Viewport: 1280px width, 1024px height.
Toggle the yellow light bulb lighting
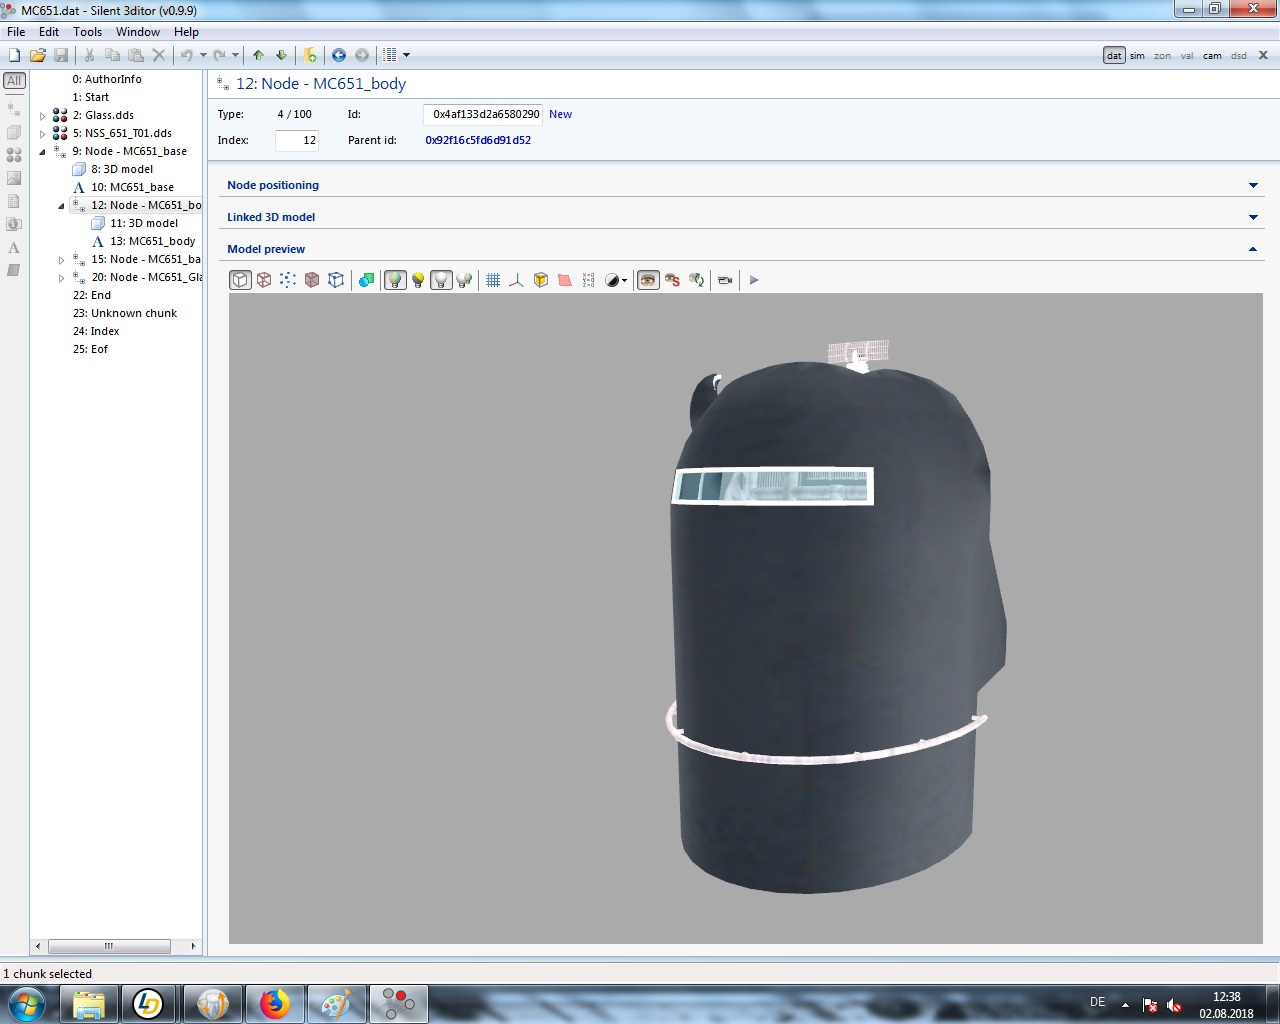(418, 280)
